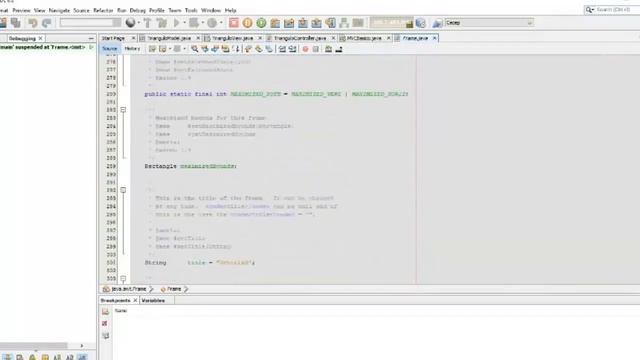Continue debugging with the green icon
Viewport: 640px width, 360px height.
[261, 23]
